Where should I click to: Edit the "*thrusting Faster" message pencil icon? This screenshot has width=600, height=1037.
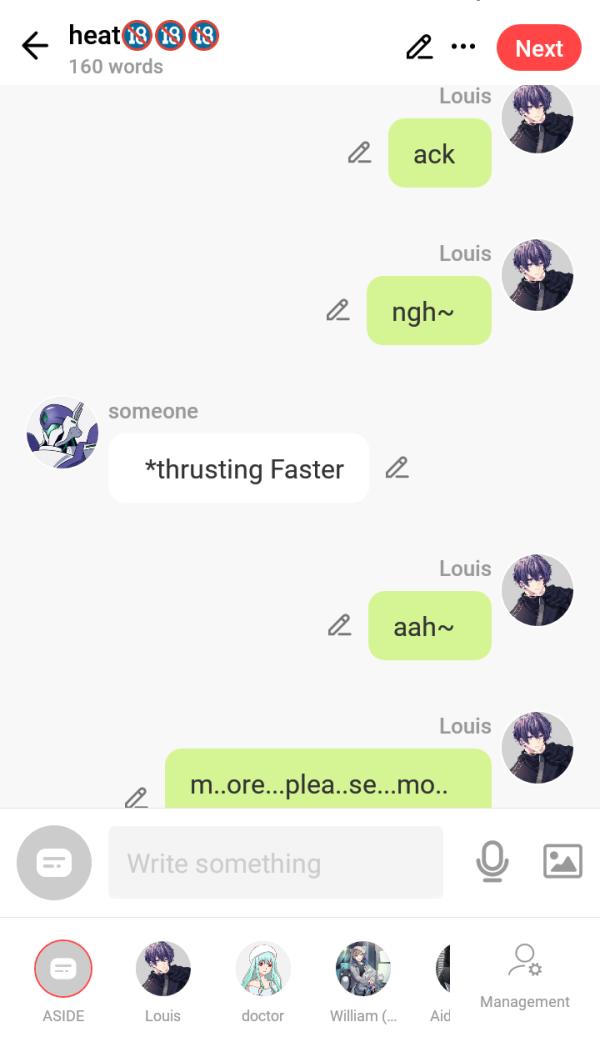(x=397, y=468)
